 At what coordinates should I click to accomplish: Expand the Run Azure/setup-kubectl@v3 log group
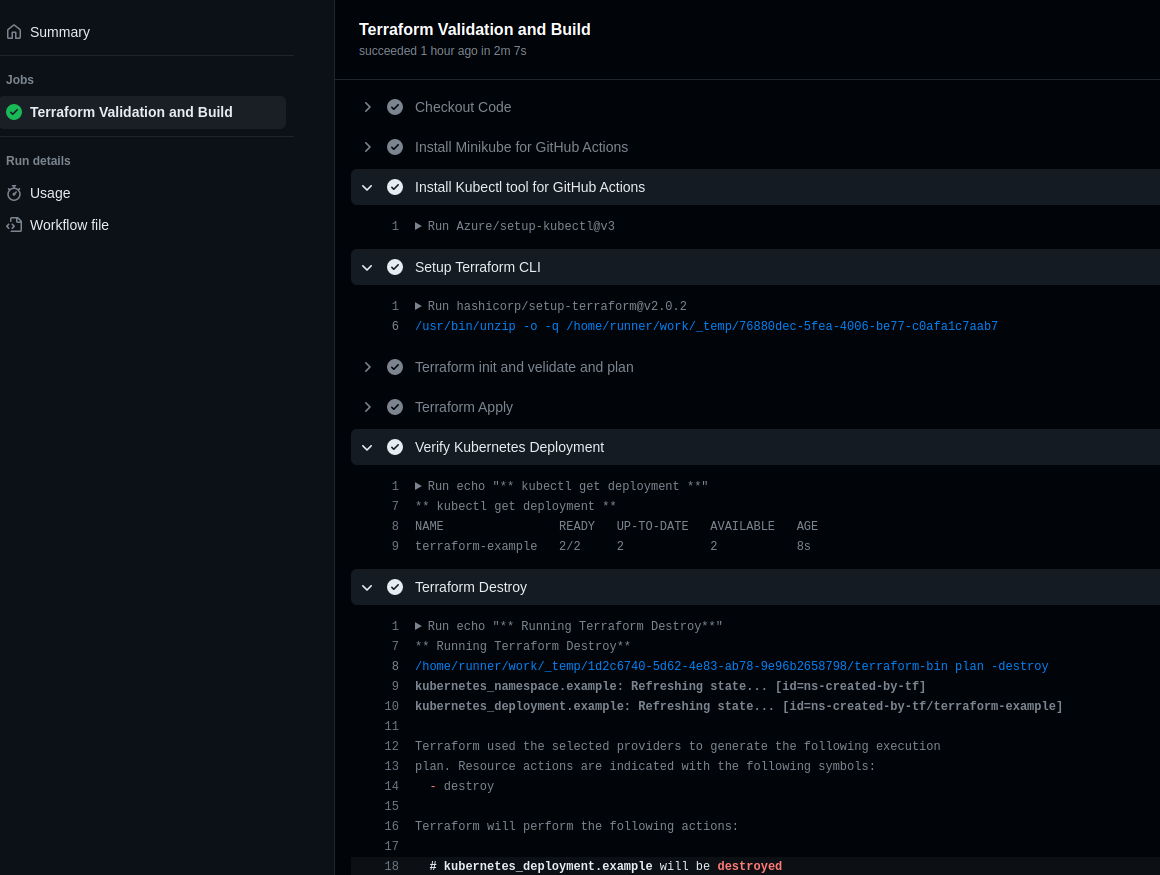pos(419,226)
